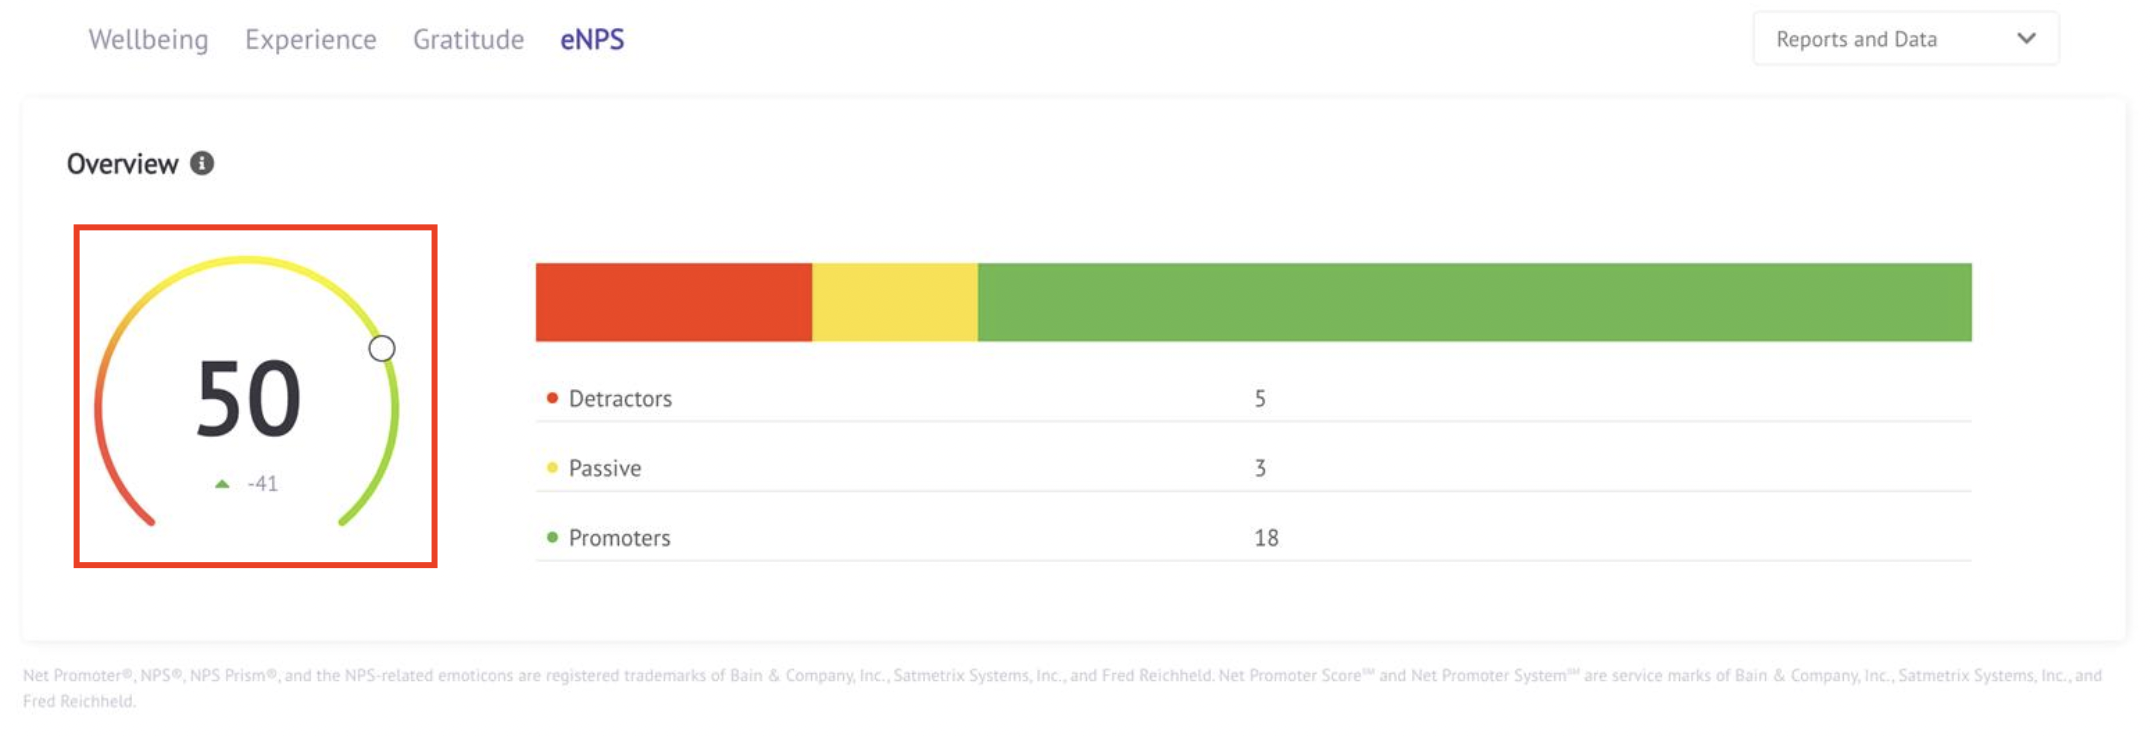Expand details under the Passive row

604,467
